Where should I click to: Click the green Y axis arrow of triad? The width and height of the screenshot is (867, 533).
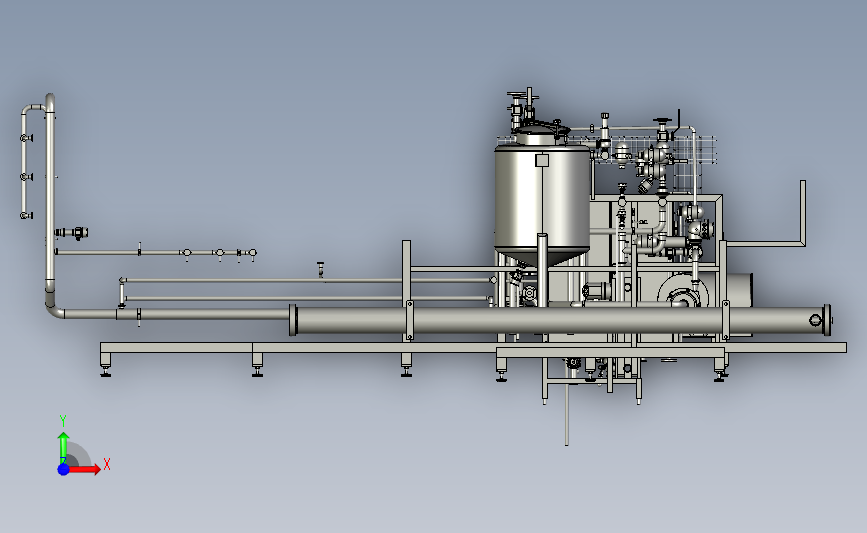point(64,448)
